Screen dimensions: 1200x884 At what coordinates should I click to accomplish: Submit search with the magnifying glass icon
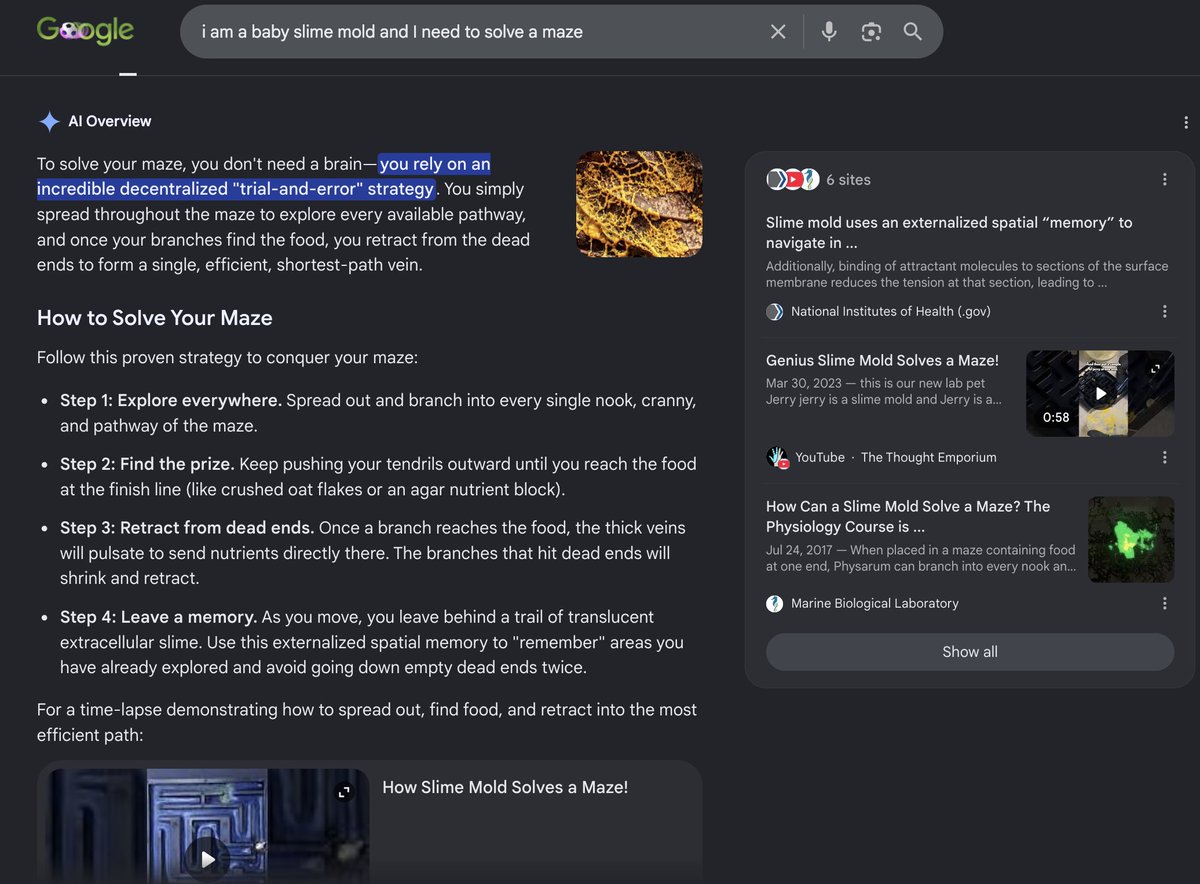pyautogui.click(x=912, y=32)
